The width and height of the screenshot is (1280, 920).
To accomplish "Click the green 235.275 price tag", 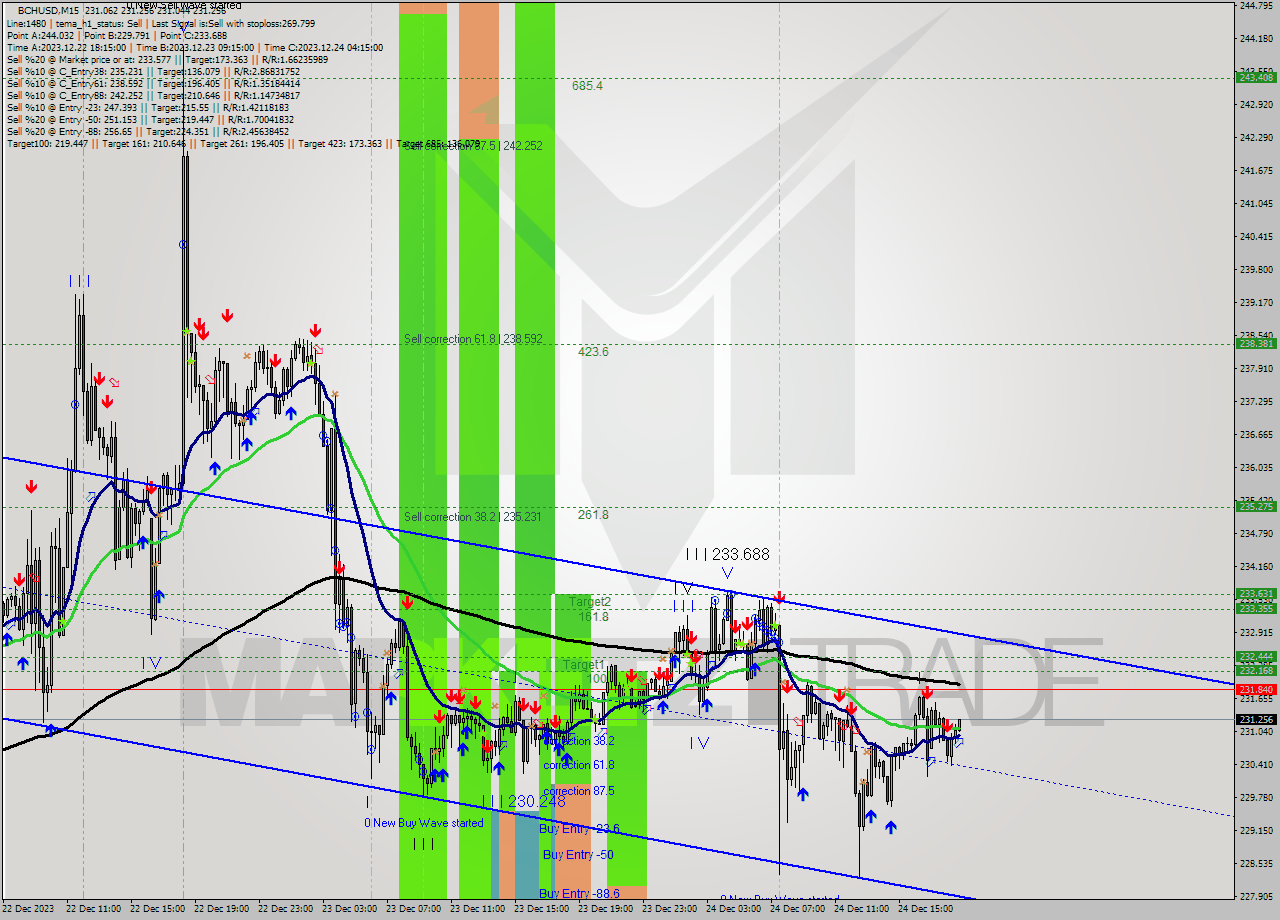I will point(1256,506).
